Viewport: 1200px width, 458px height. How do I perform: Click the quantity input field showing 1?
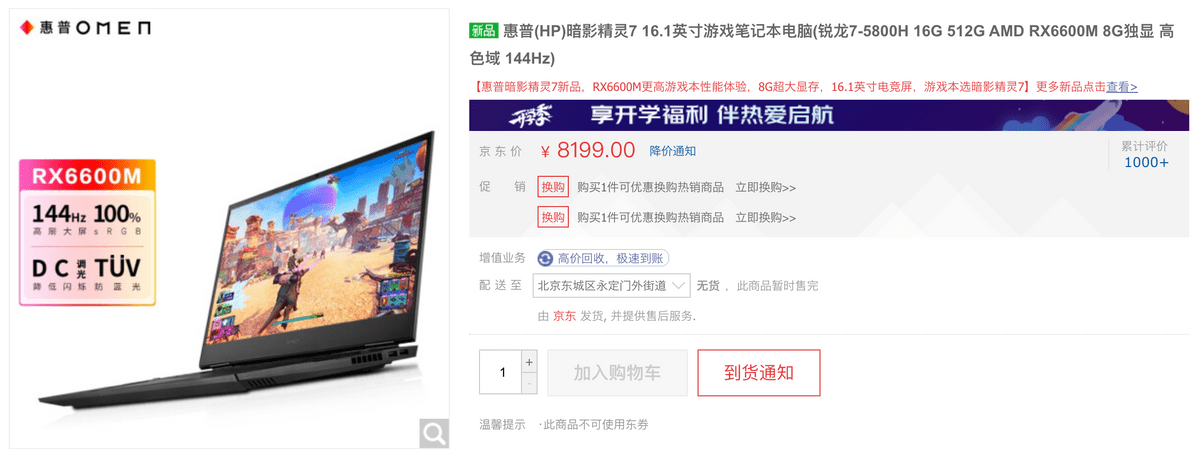pyautogui.click(x=501, y=373)
